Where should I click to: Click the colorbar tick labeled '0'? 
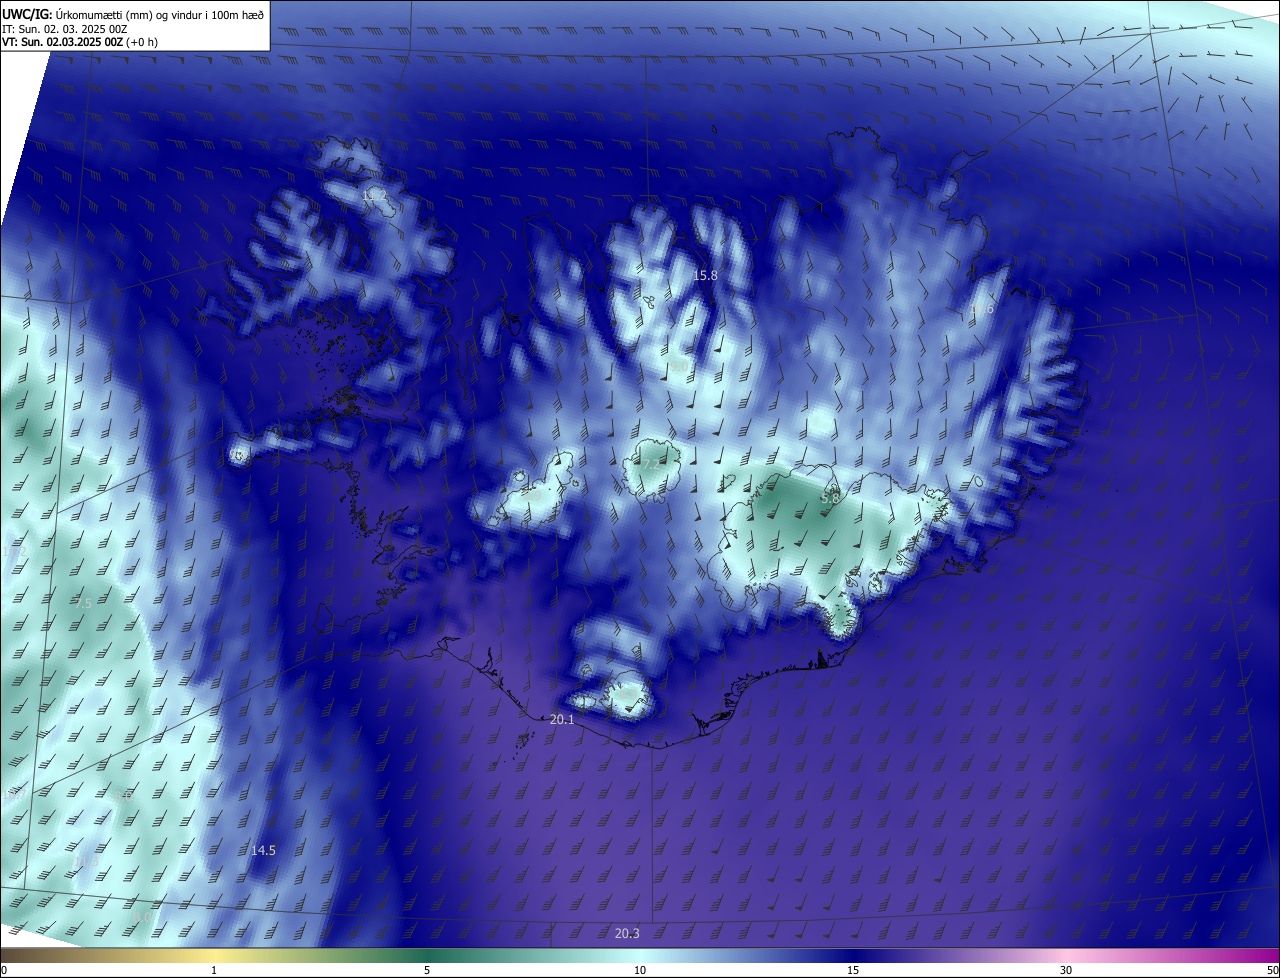point(4,970)
